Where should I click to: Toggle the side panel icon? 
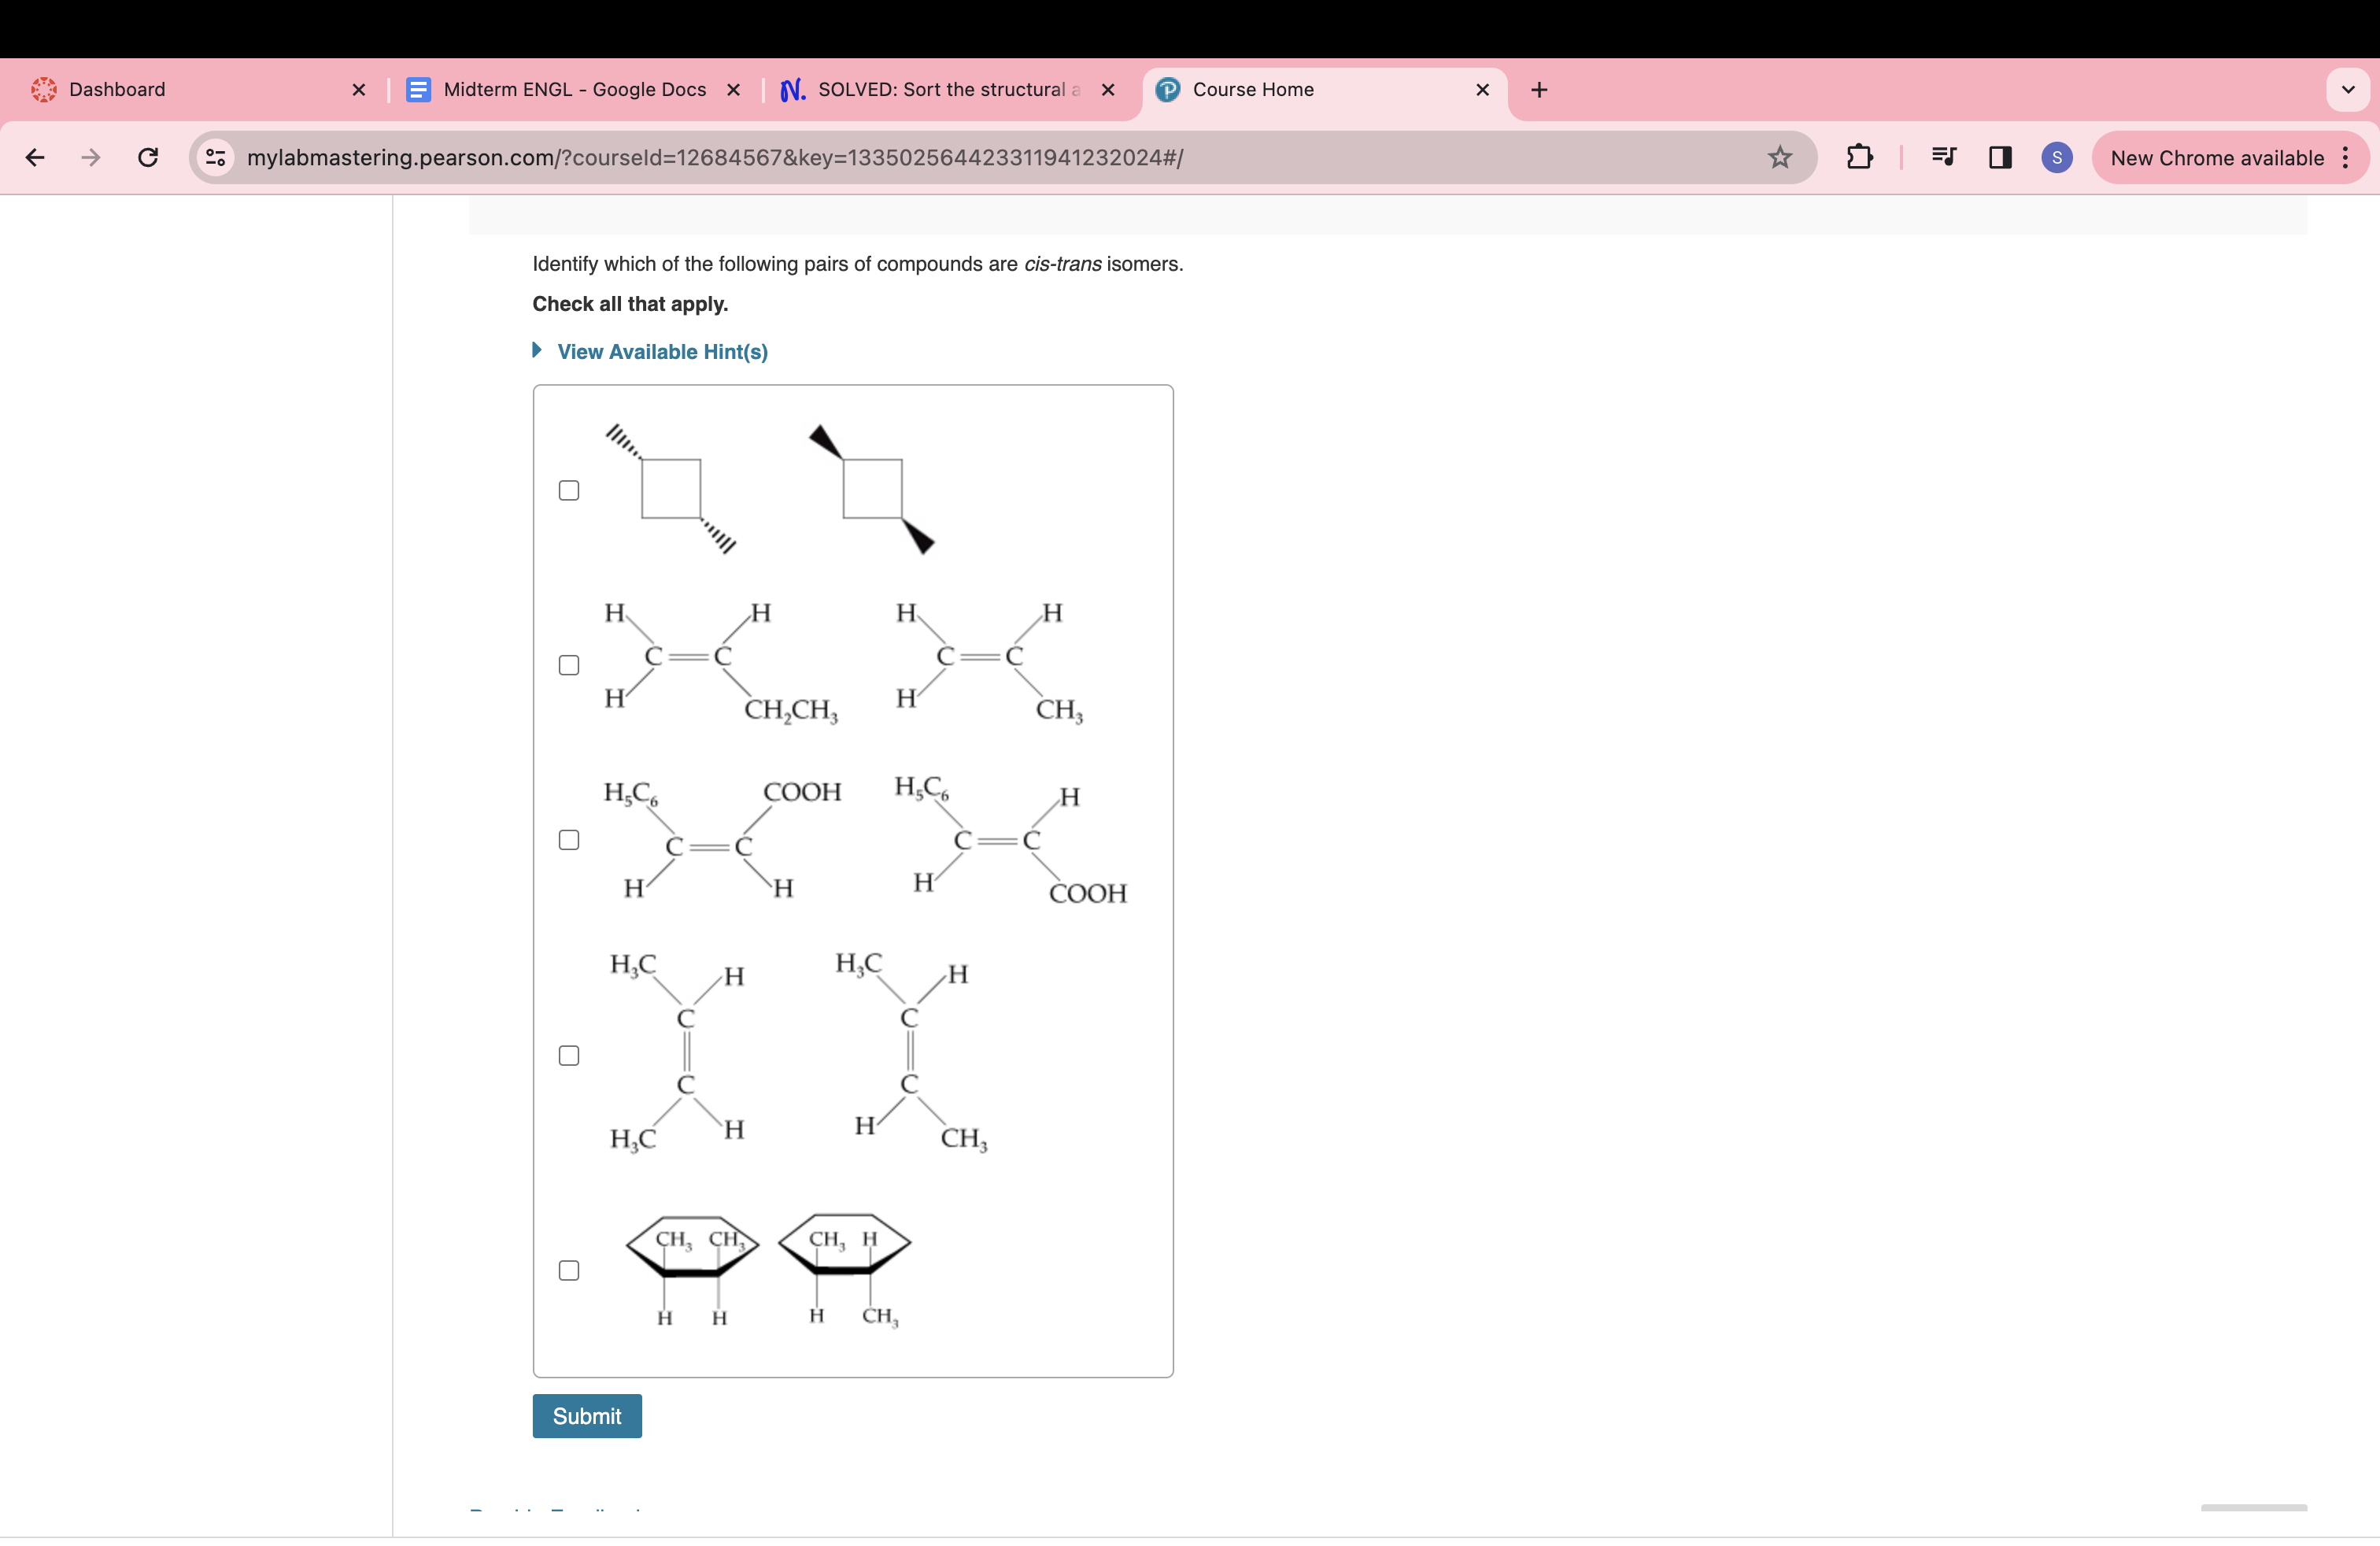(2000, 157)
